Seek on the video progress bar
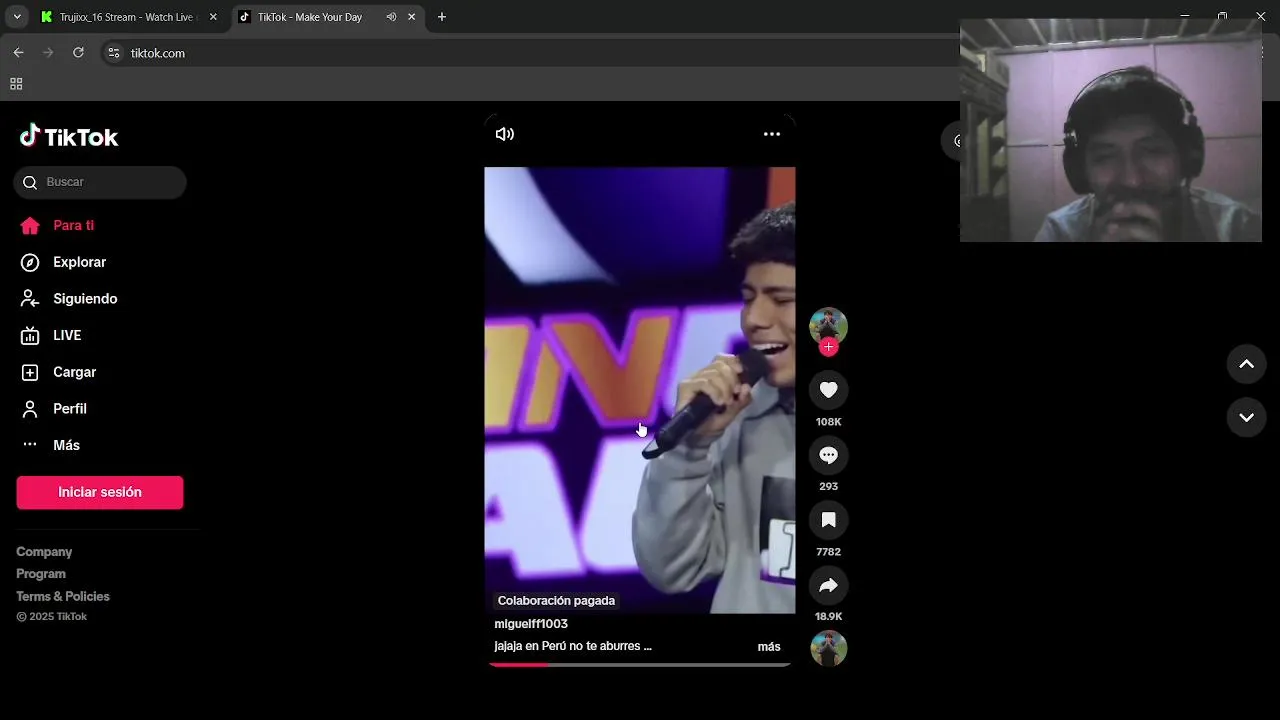This screenshot has height=720, width=1280. point(640,664)
